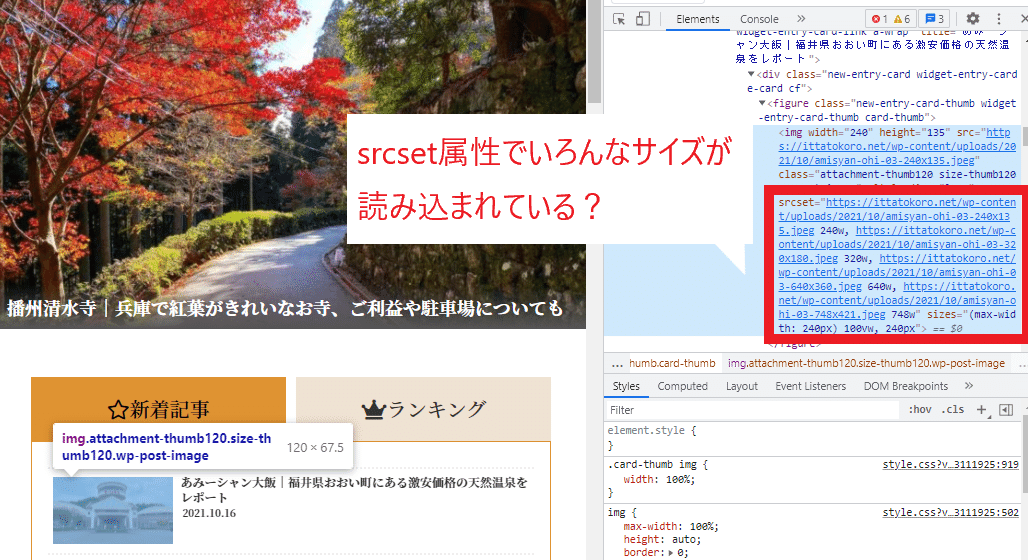Switch to the Elements panel tab
The width and height of the screenshot is (1028, 560).
click(698, 19)
